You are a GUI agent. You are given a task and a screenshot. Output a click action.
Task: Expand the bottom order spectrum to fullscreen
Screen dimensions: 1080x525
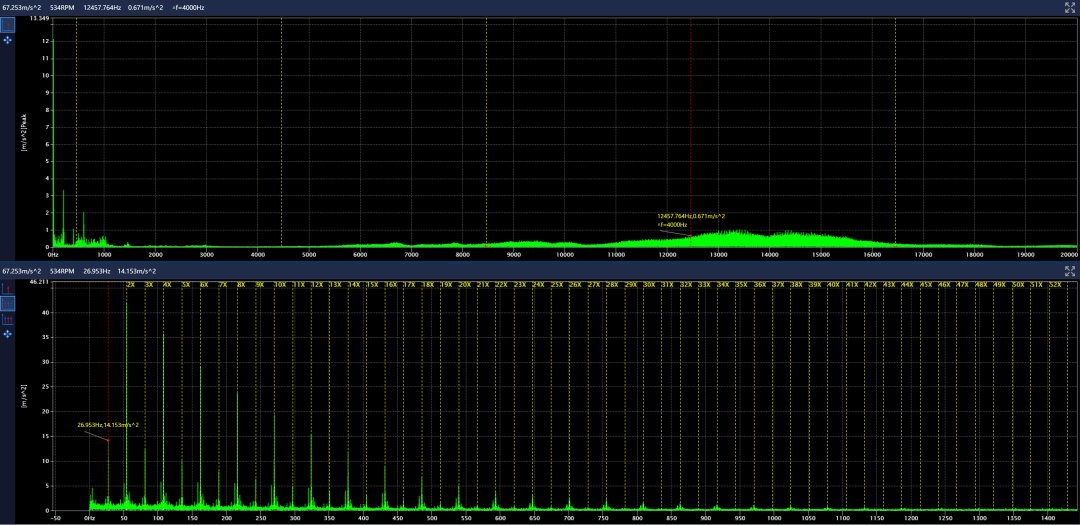click(x=1069, y=271)
